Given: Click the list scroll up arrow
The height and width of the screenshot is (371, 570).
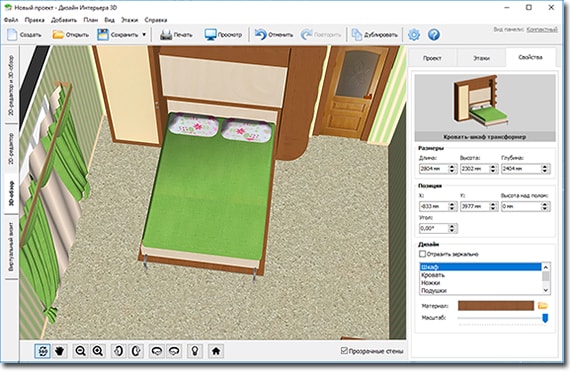Looking at the screenshot, I should tap(546, 267).
